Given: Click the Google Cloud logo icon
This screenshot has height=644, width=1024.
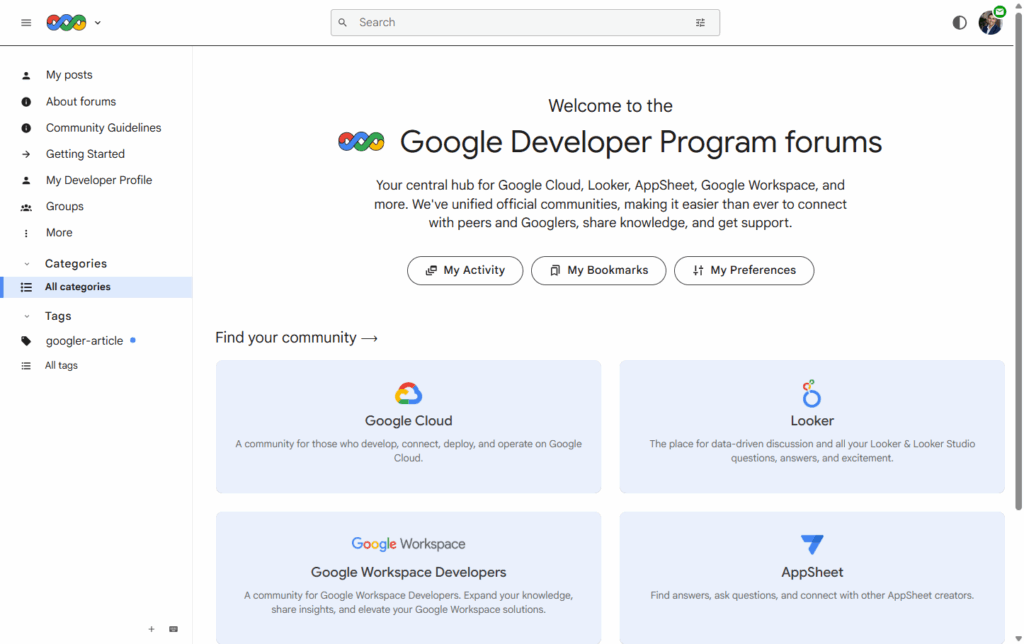Looking at the screenshot, I should coord(408,393).
